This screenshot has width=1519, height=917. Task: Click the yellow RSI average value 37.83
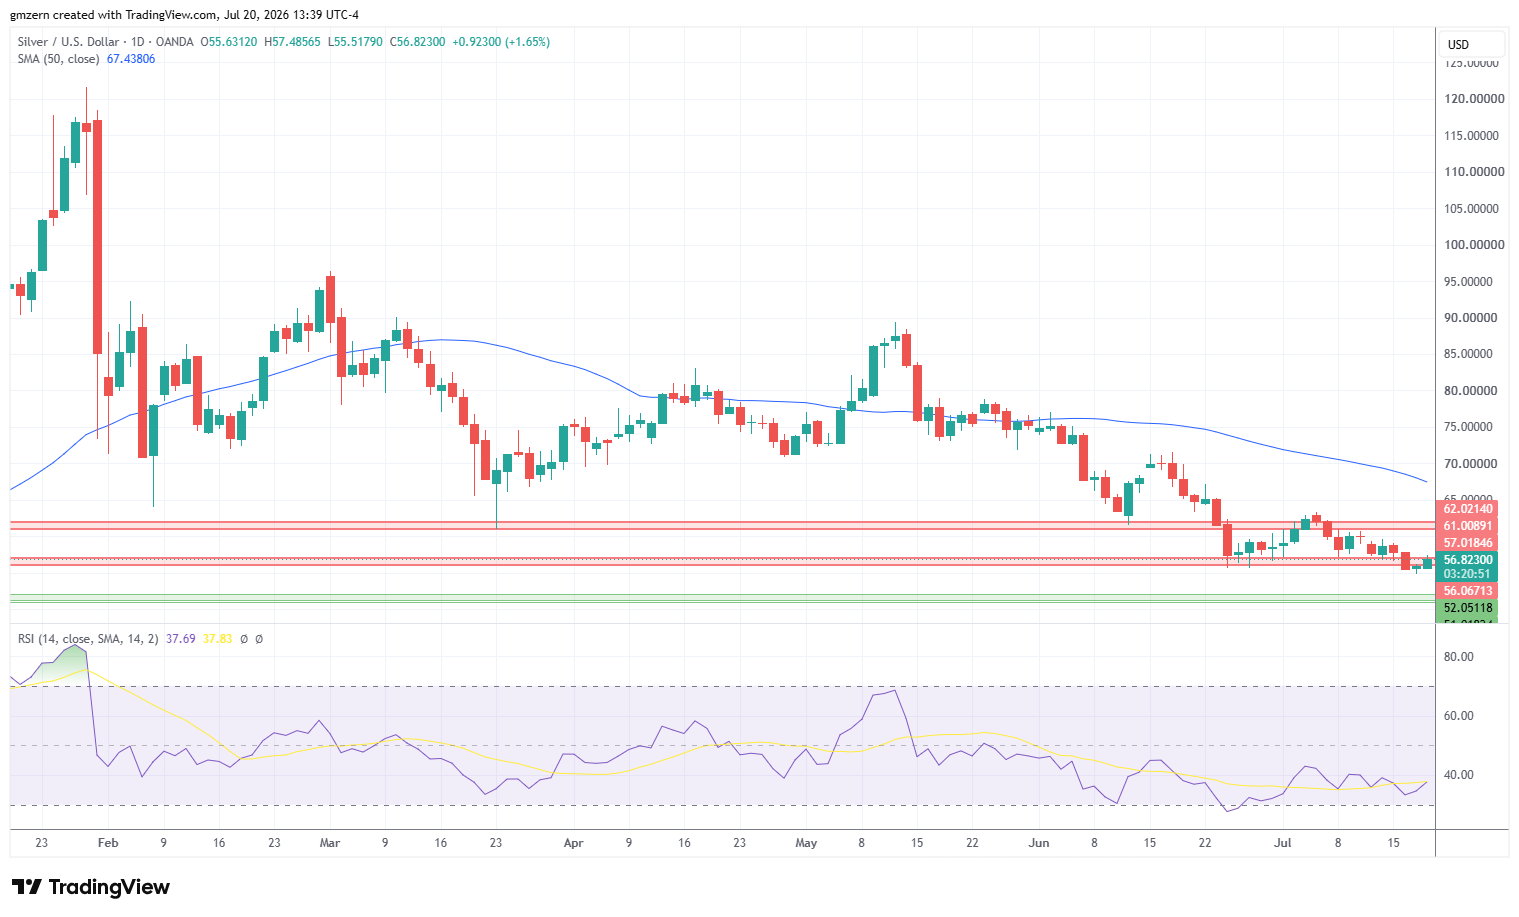click(x=217, y=638)
